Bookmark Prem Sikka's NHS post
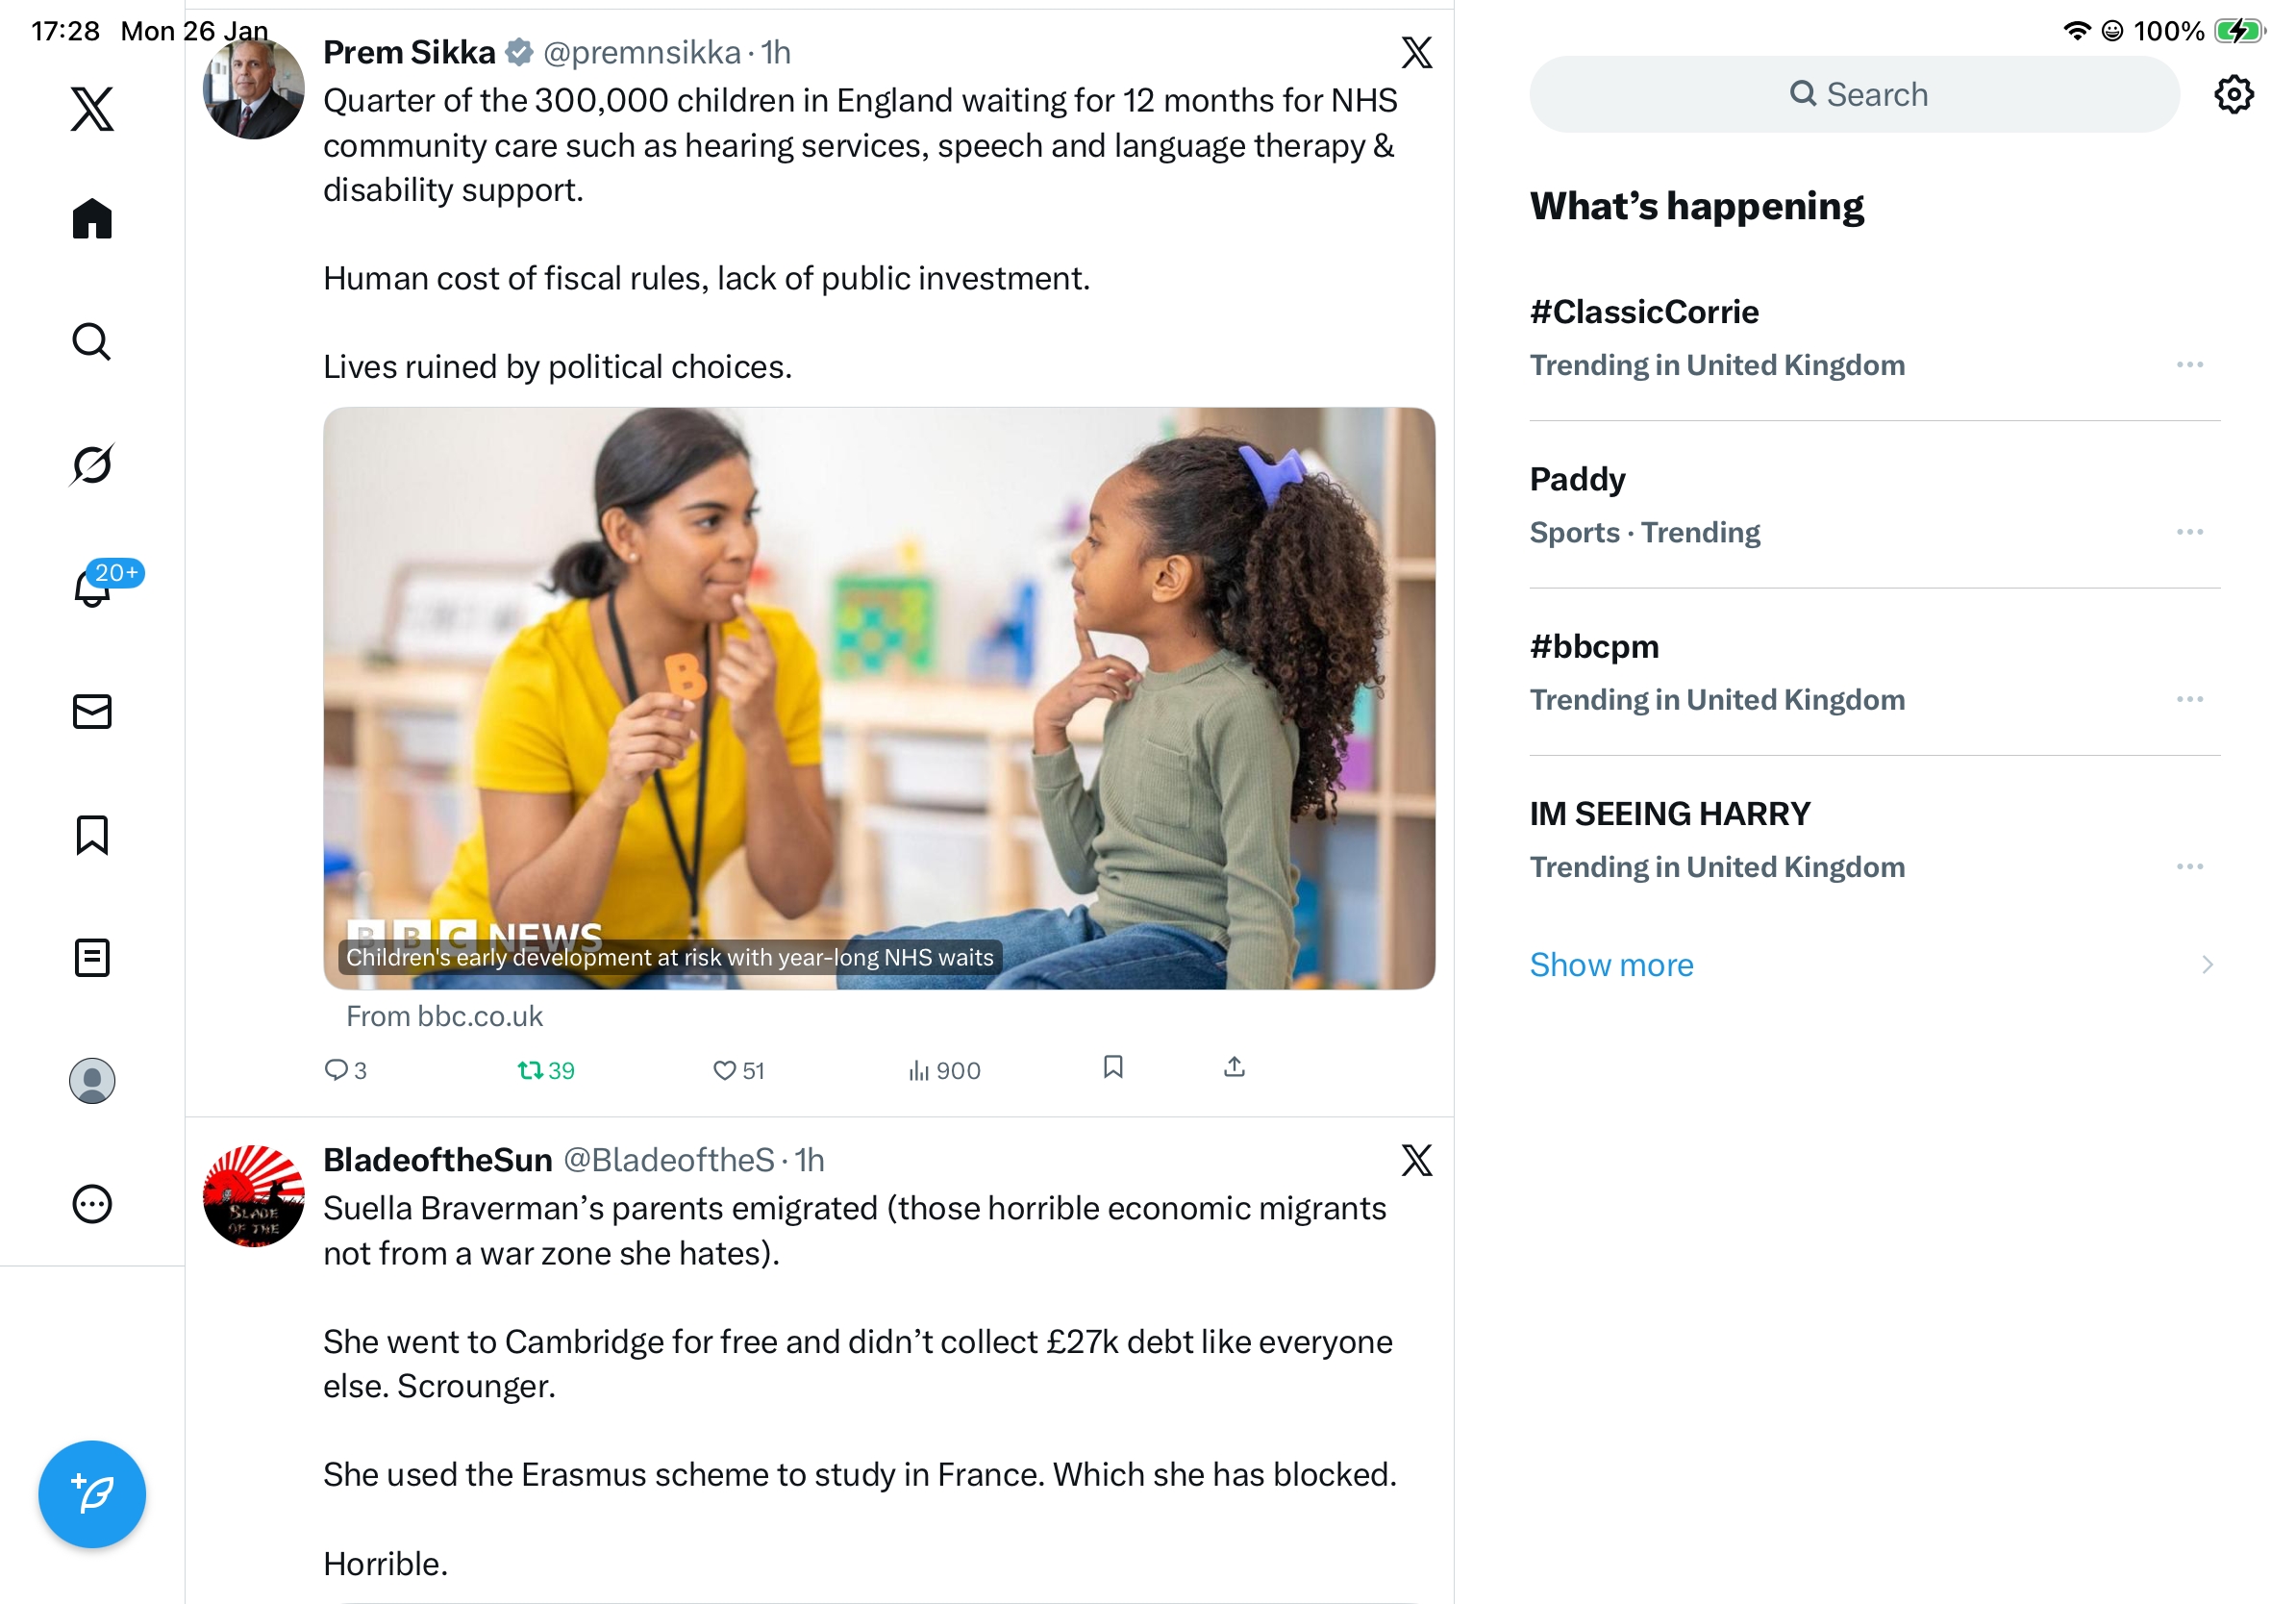Image resolution: width=2296 pixels, height=1604 pixels. coord(1112,1066)
